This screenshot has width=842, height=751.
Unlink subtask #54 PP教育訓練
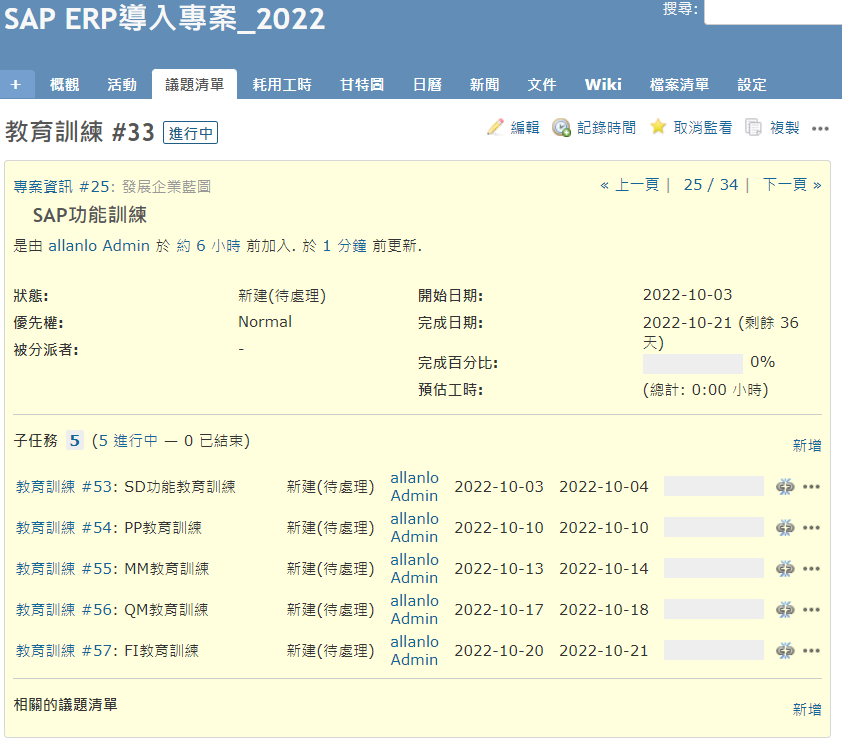(x=785, y=528)
